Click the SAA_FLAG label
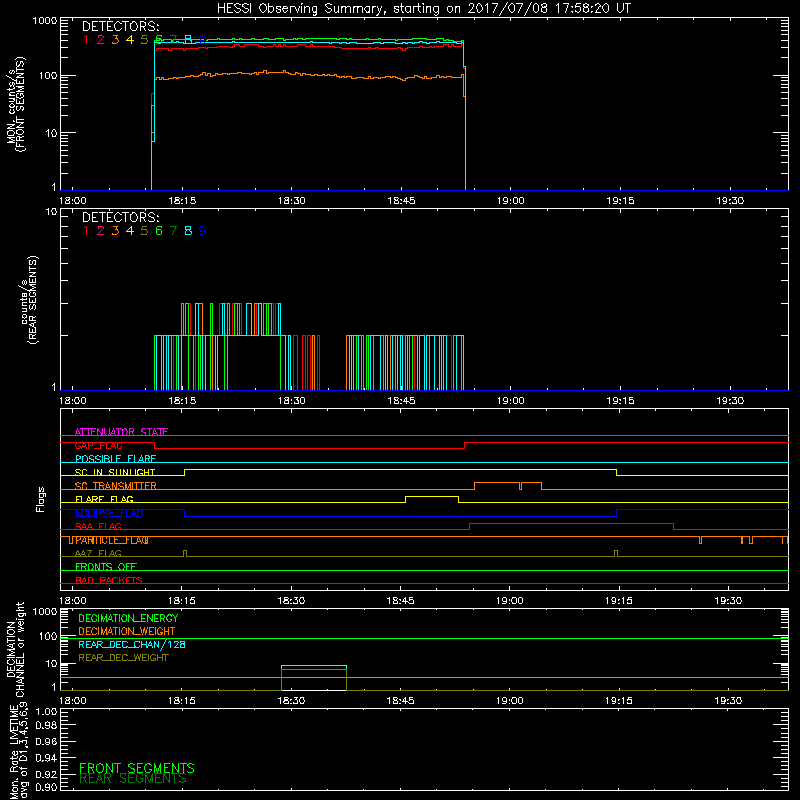The height and width of the screenshot is (800, 800). (x=98, y=526)
